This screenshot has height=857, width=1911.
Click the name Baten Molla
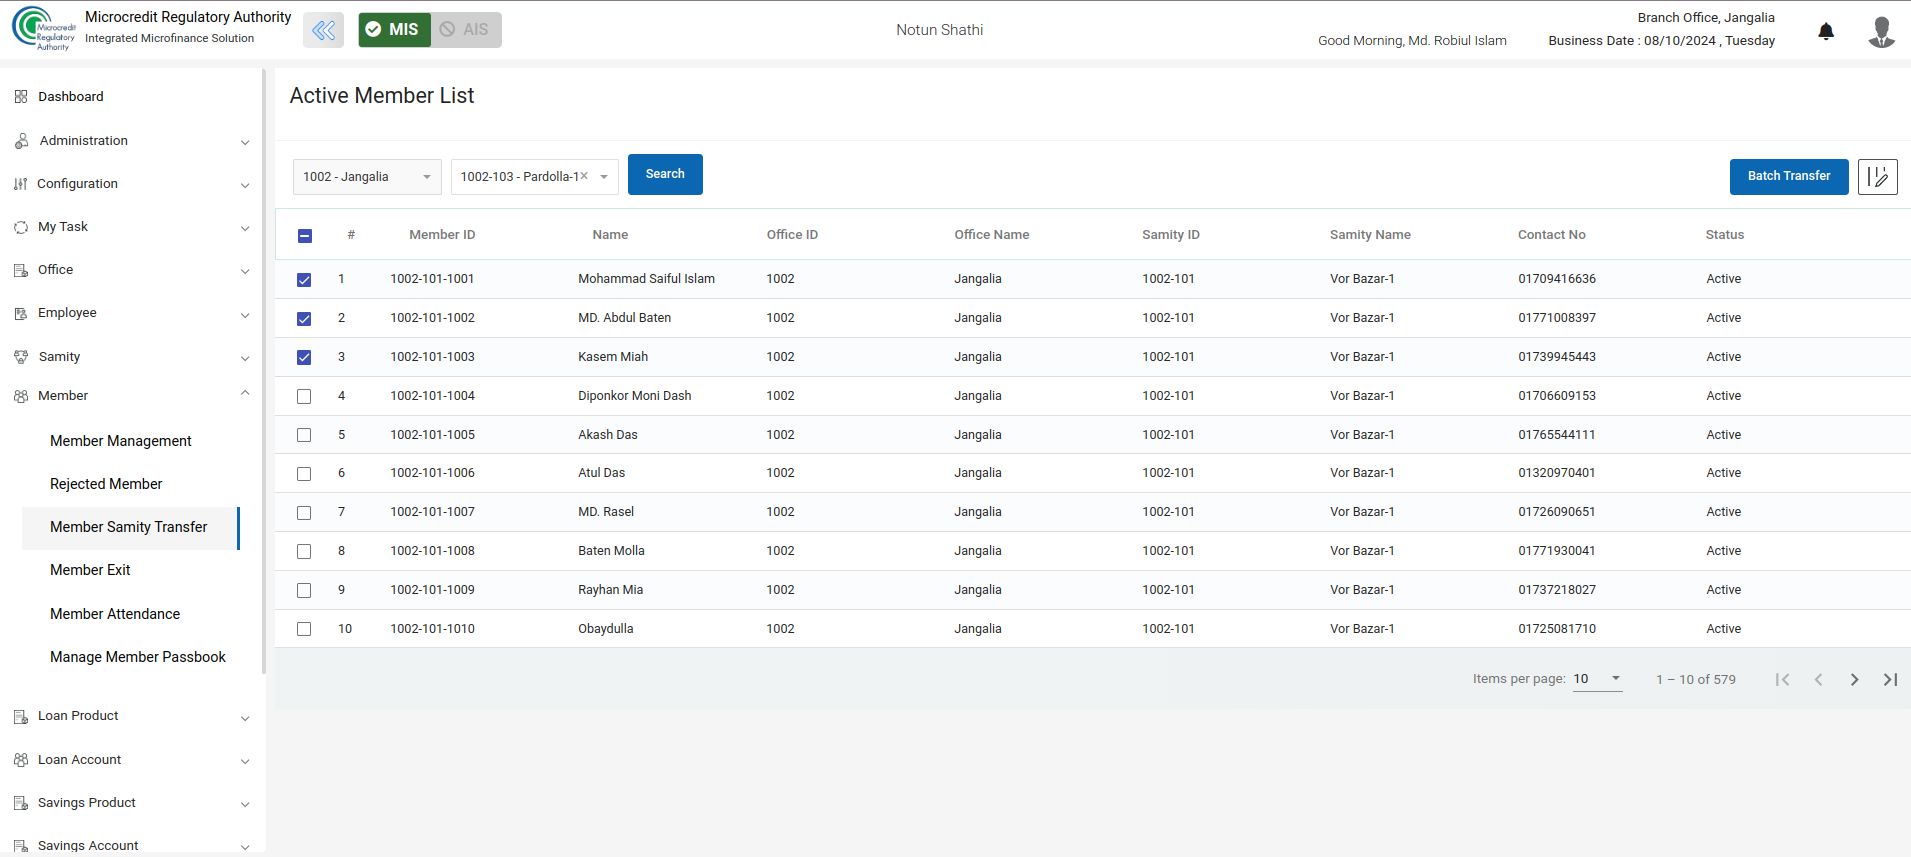(611, 551)
